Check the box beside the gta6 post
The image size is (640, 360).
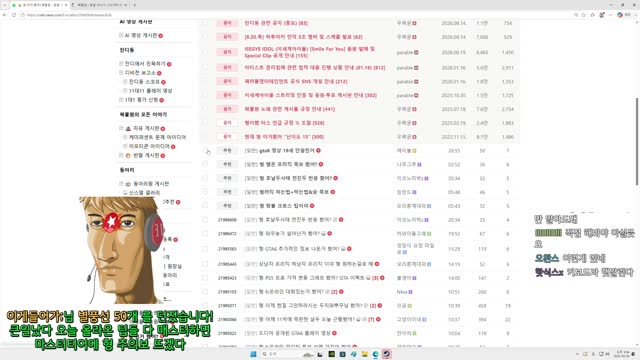(x=205, y=151)
